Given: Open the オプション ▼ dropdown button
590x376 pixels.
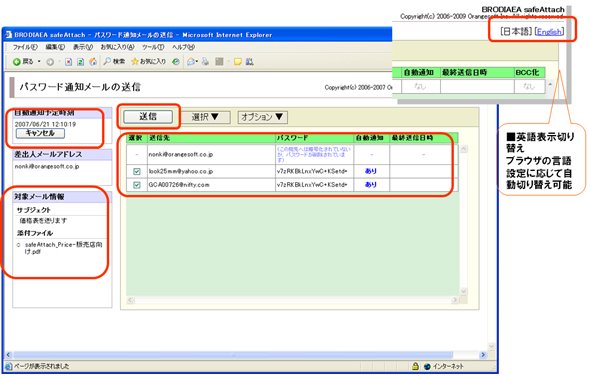Looking at the screenshot, I should point(262,117).
